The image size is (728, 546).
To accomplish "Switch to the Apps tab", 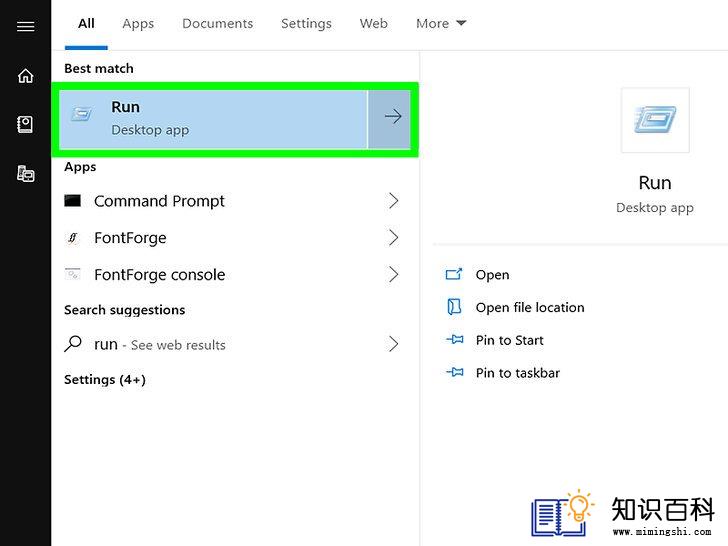I will [138, 24].
